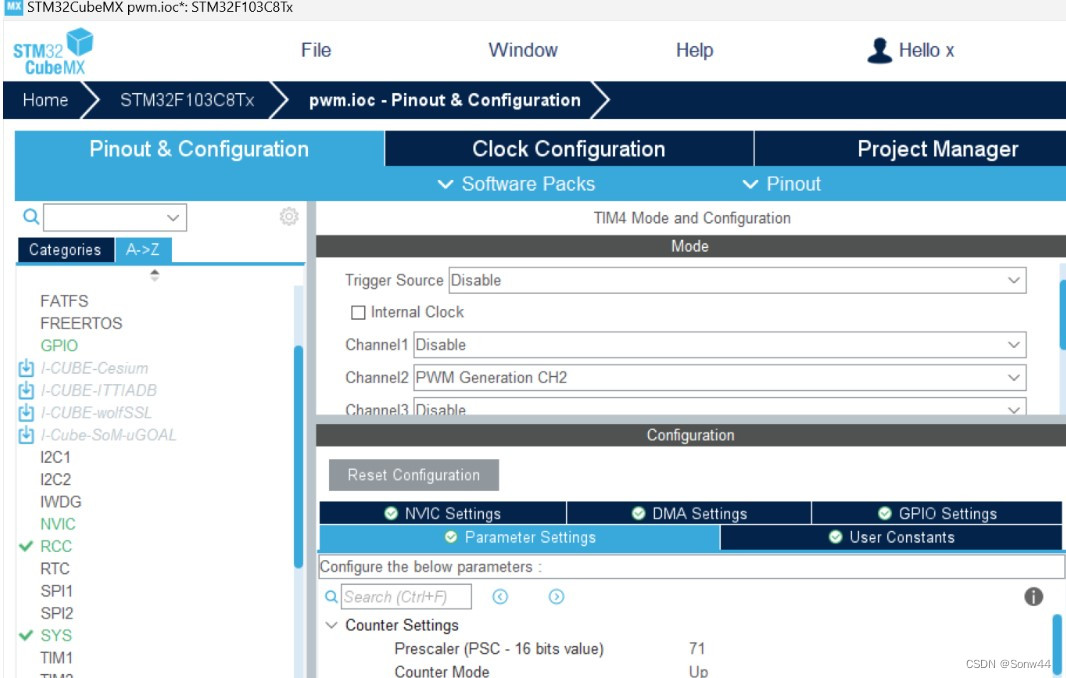Switch to Clock Configuration tab

tap(569, 148)
